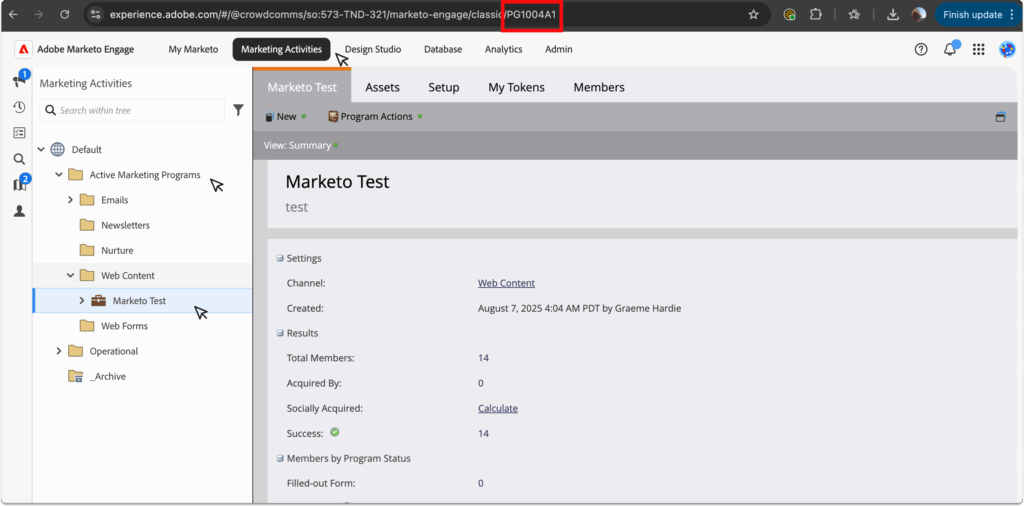Click the filter funnel icon in tree
The height and width of the screenshot is (506, 1024).
pyautogui.click(x=238, y=110)
